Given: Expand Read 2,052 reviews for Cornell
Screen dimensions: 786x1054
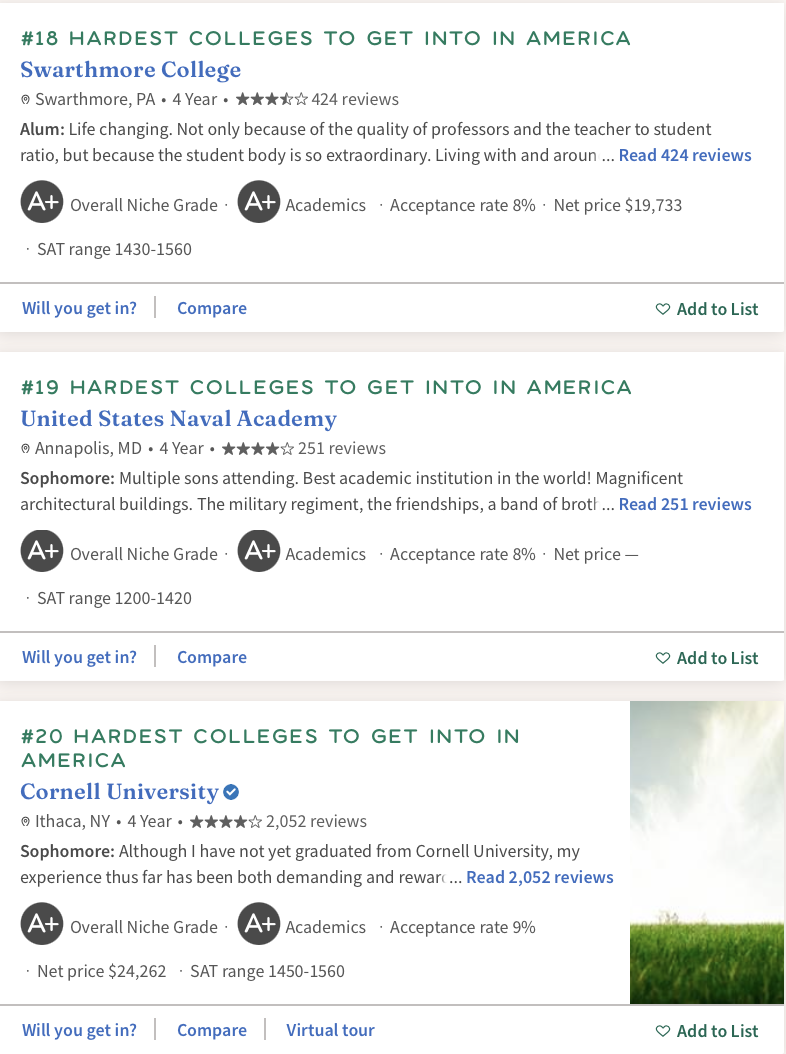Looking at the screenshot, I should pos(540,877).
